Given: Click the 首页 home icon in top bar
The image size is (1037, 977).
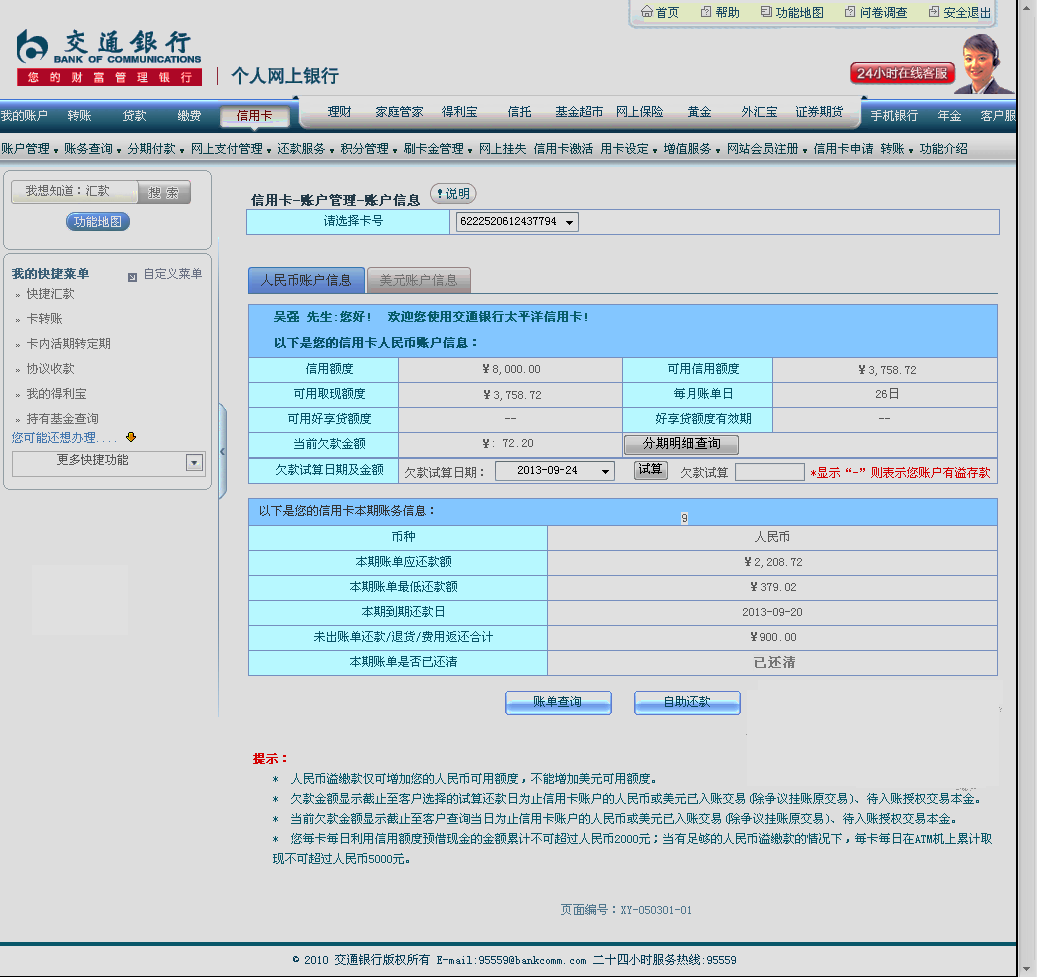Looking at the screenshot, I should (647, 12).
